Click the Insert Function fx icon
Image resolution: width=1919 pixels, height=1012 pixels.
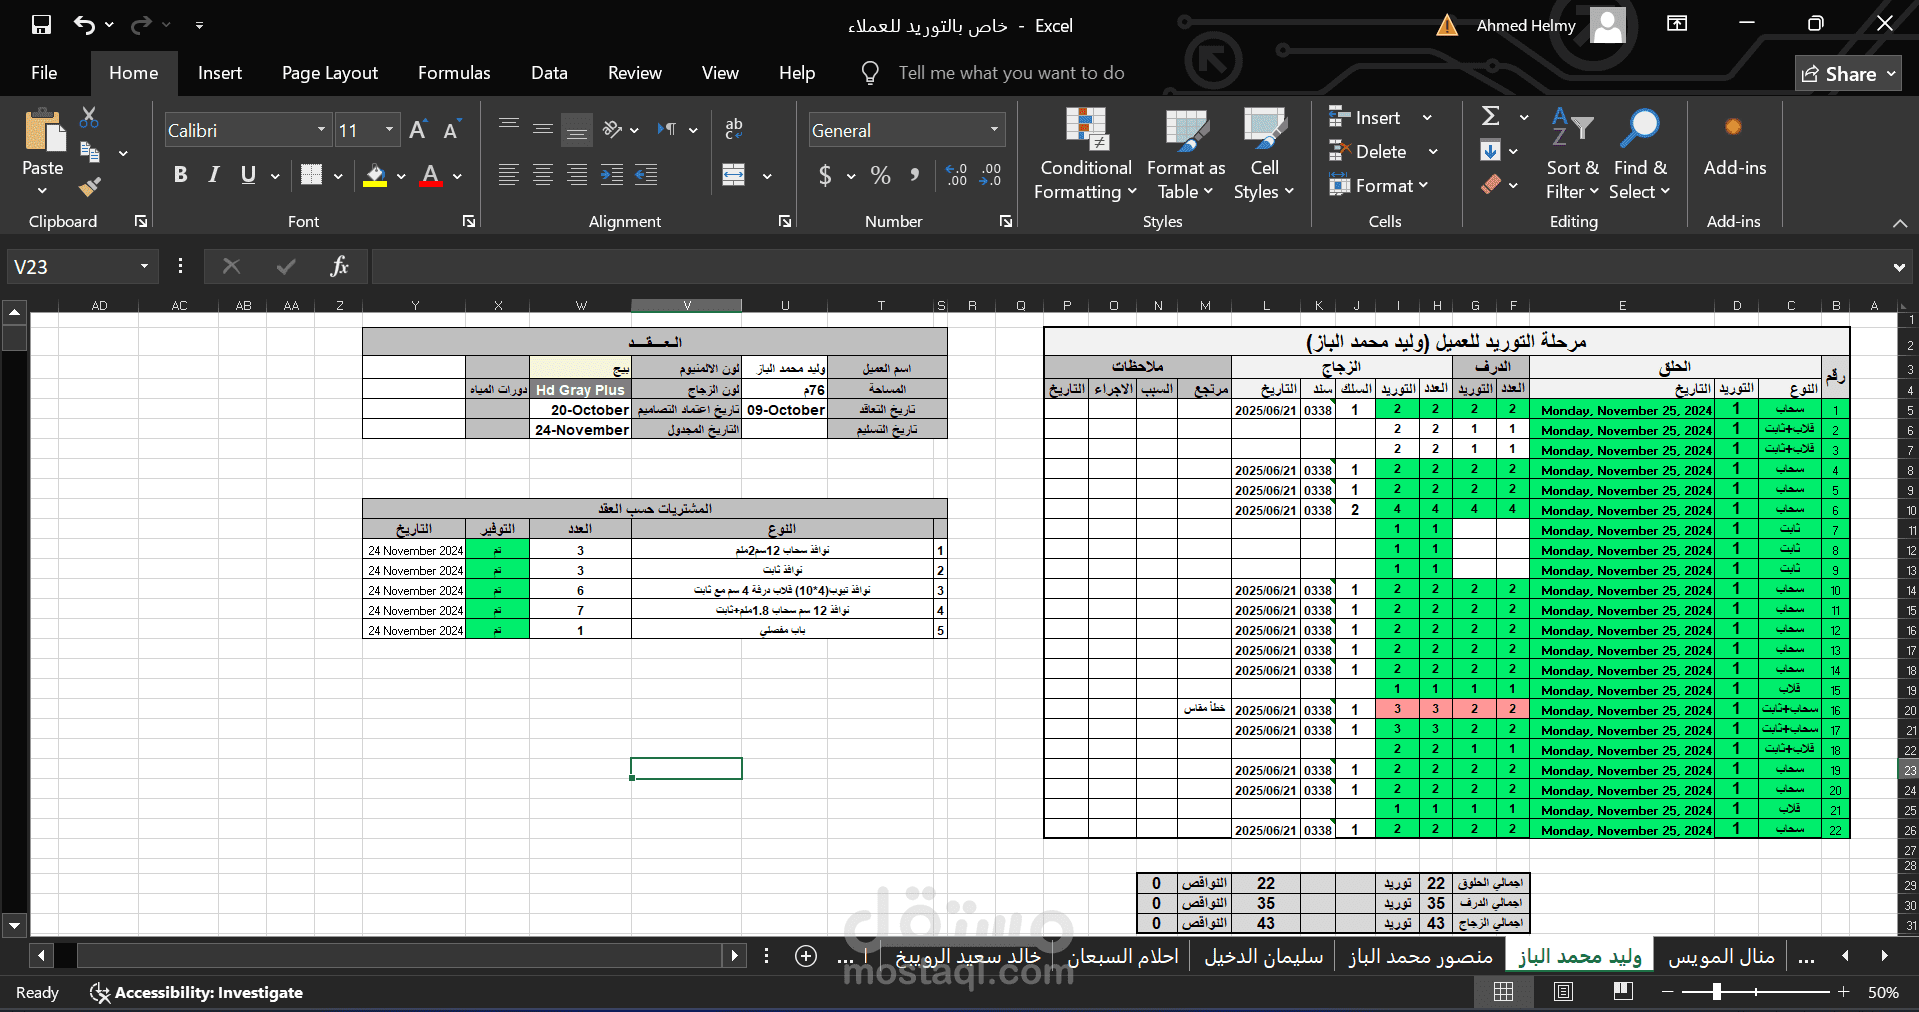click(339, 266)
